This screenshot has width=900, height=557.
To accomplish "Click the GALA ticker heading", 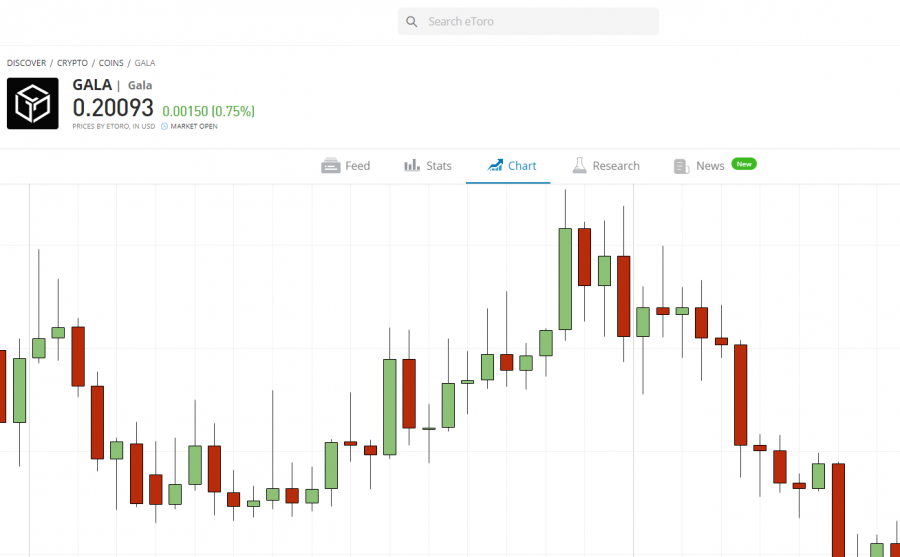I will coord(92,85).
